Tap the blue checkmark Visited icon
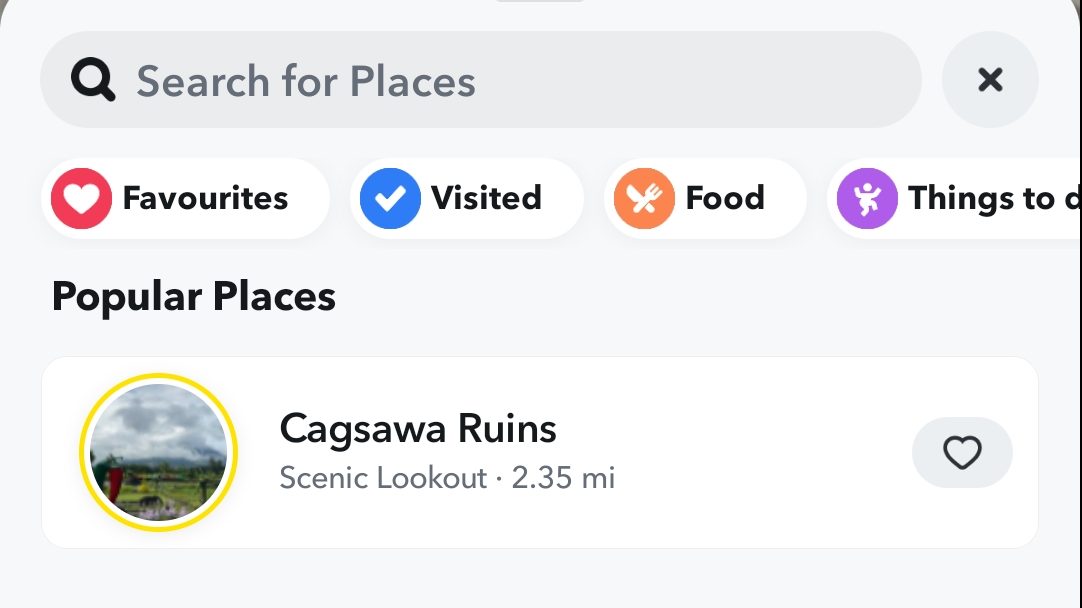Image resolution: width=1082 pixels, height=608 pixels. [x=390, y=198]
